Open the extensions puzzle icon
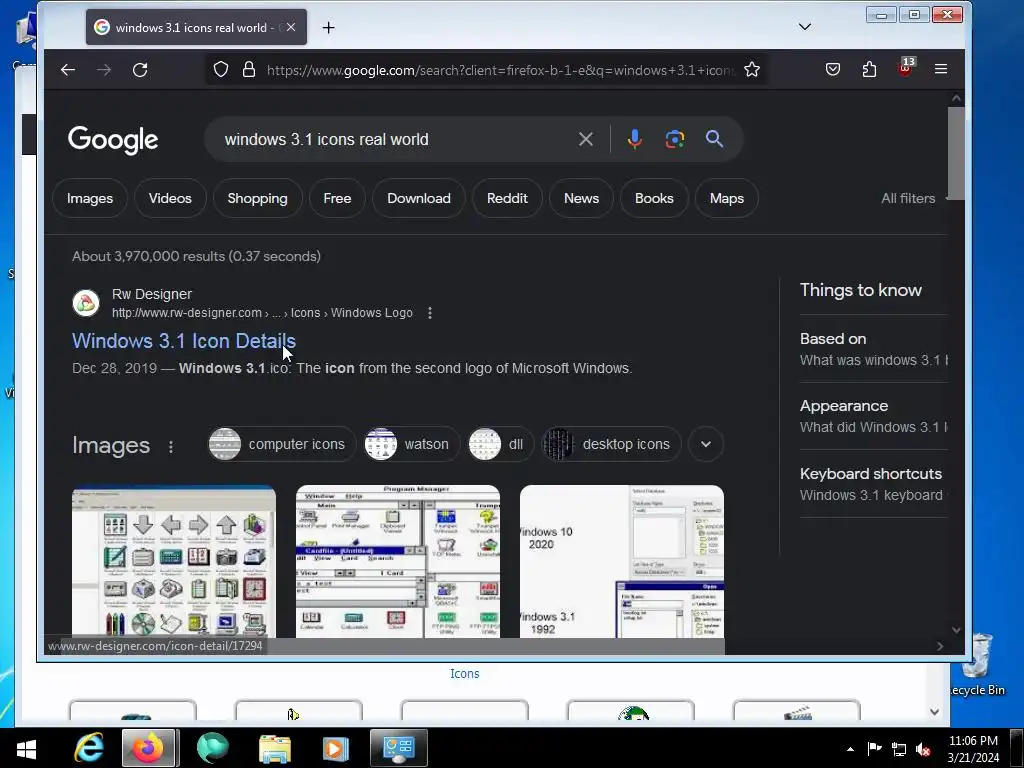This screenshot has height=768, width=1024. pos(869,69)
